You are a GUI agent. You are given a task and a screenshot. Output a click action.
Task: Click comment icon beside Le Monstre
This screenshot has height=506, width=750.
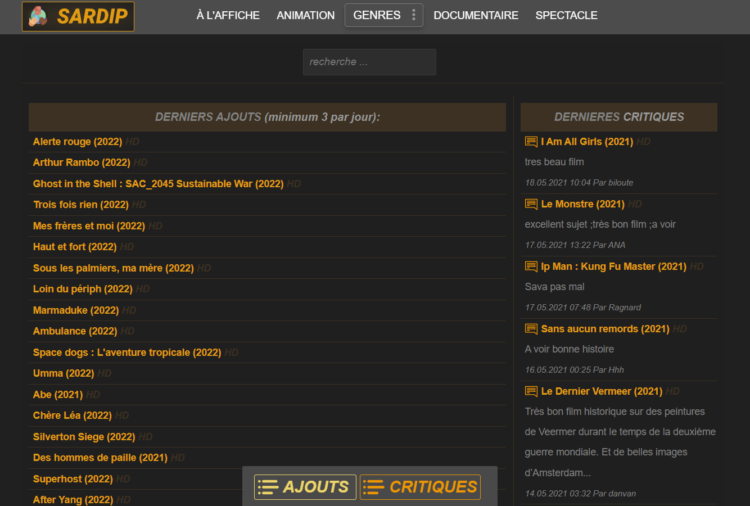pyautogui.click(x=531, y=204)
